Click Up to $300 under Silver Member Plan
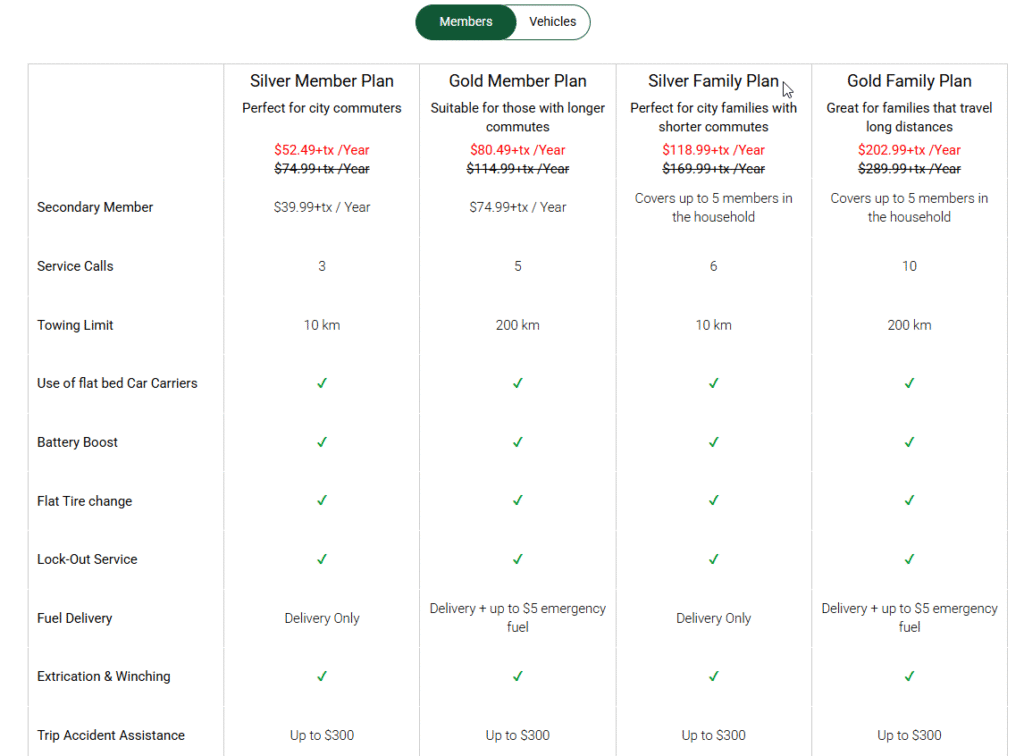This screenshot has width=1024, height=756. point(322,735)
